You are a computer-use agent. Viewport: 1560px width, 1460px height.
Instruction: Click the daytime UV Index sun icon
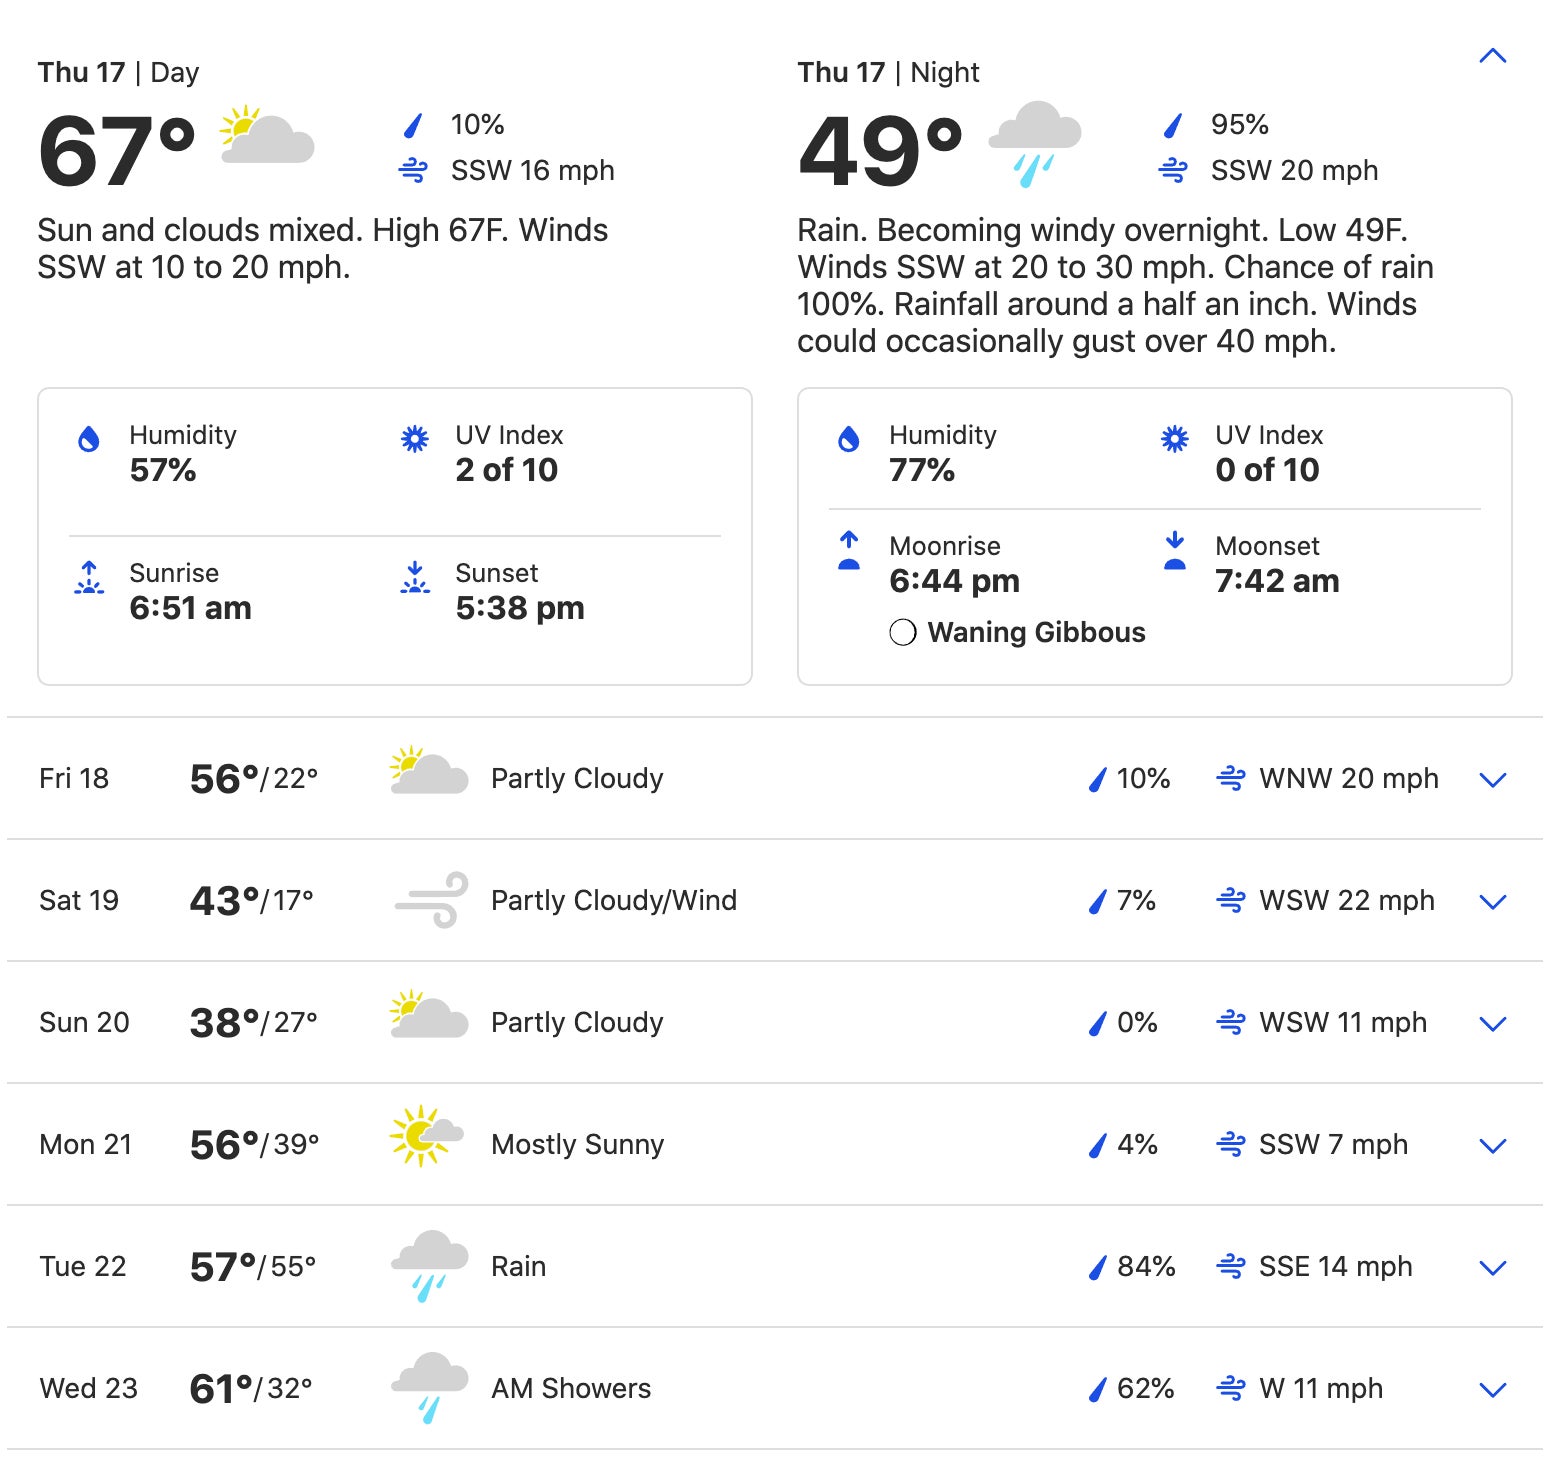415,438
